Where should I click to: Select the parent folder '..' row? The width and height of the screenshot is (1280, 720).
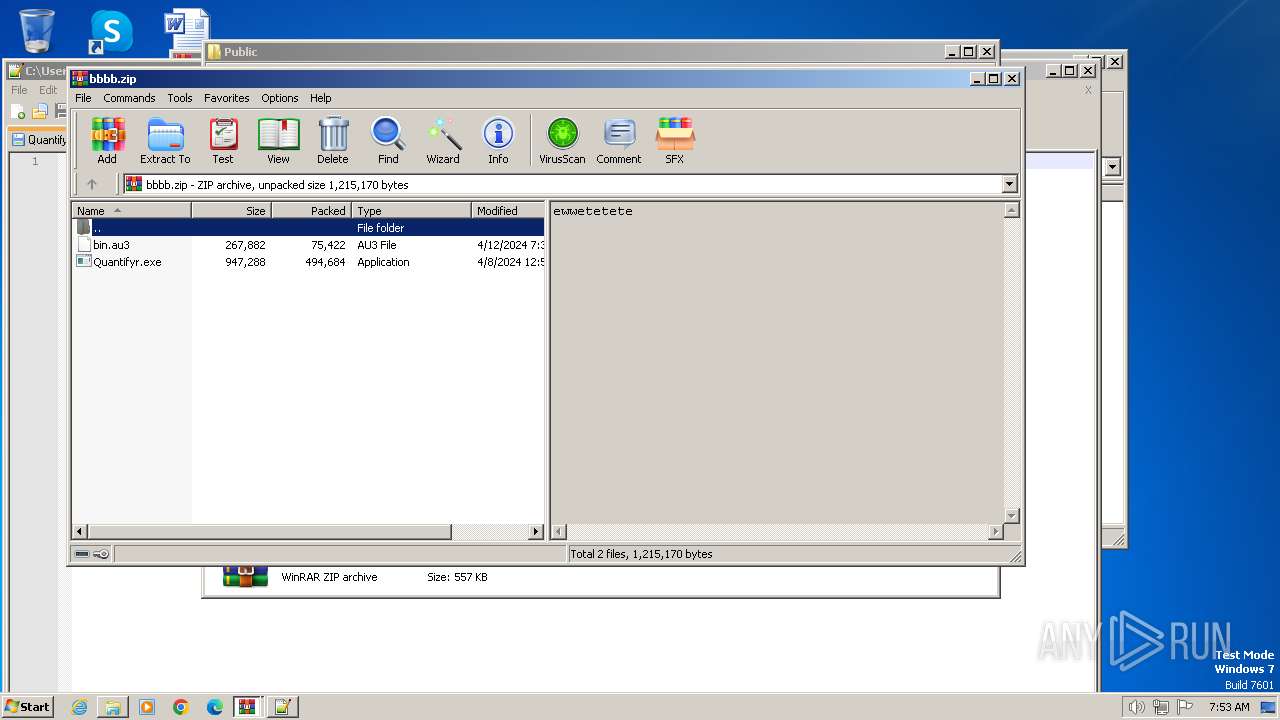(308, 228)
